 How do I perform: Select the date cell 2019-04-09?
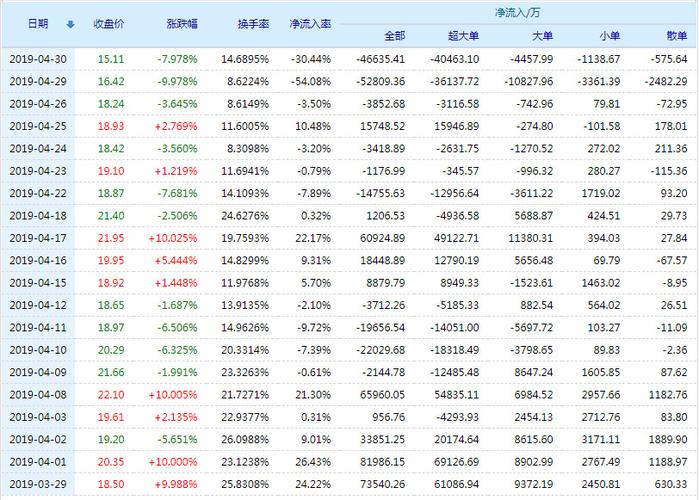(x=38, y=372)
